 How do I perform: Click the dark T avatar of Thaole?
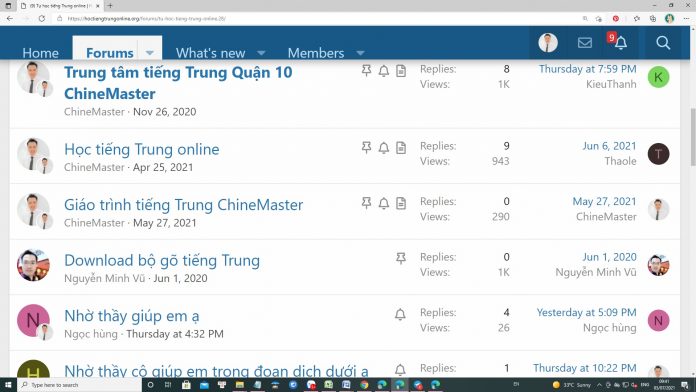pos(658,154)
